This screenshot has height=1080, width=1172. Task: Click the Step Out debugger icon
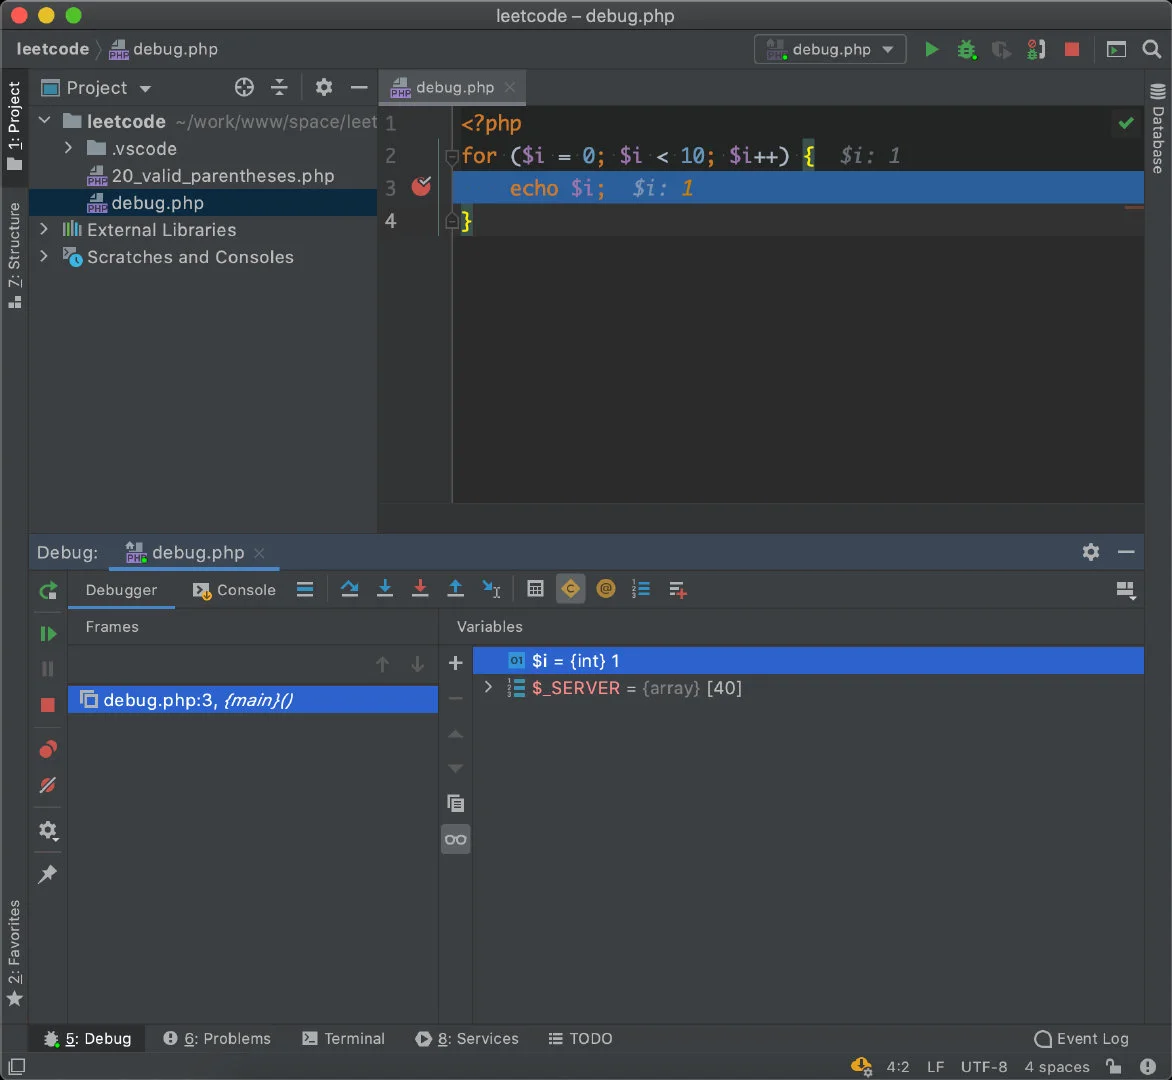point(455,589)
